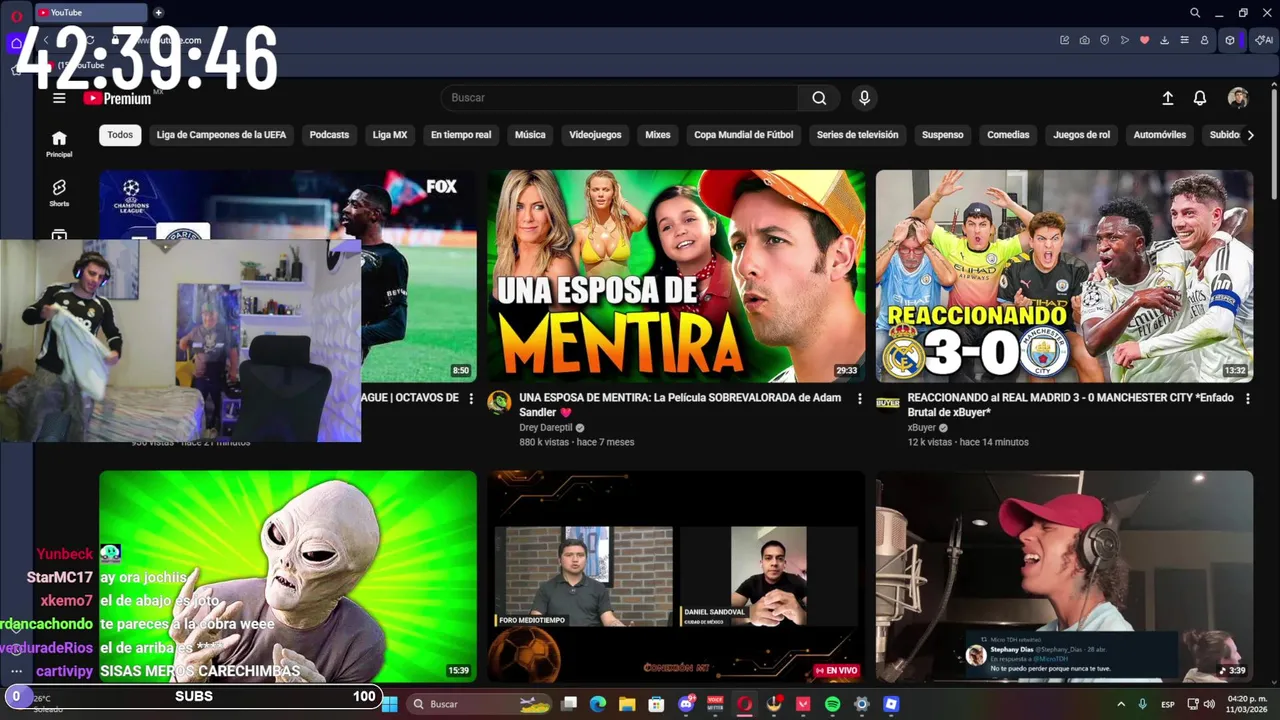Screen dimensions: 1280x720
Task: Open Reaccionando 3-0 thumbnail
Action: coord(1064,276)
